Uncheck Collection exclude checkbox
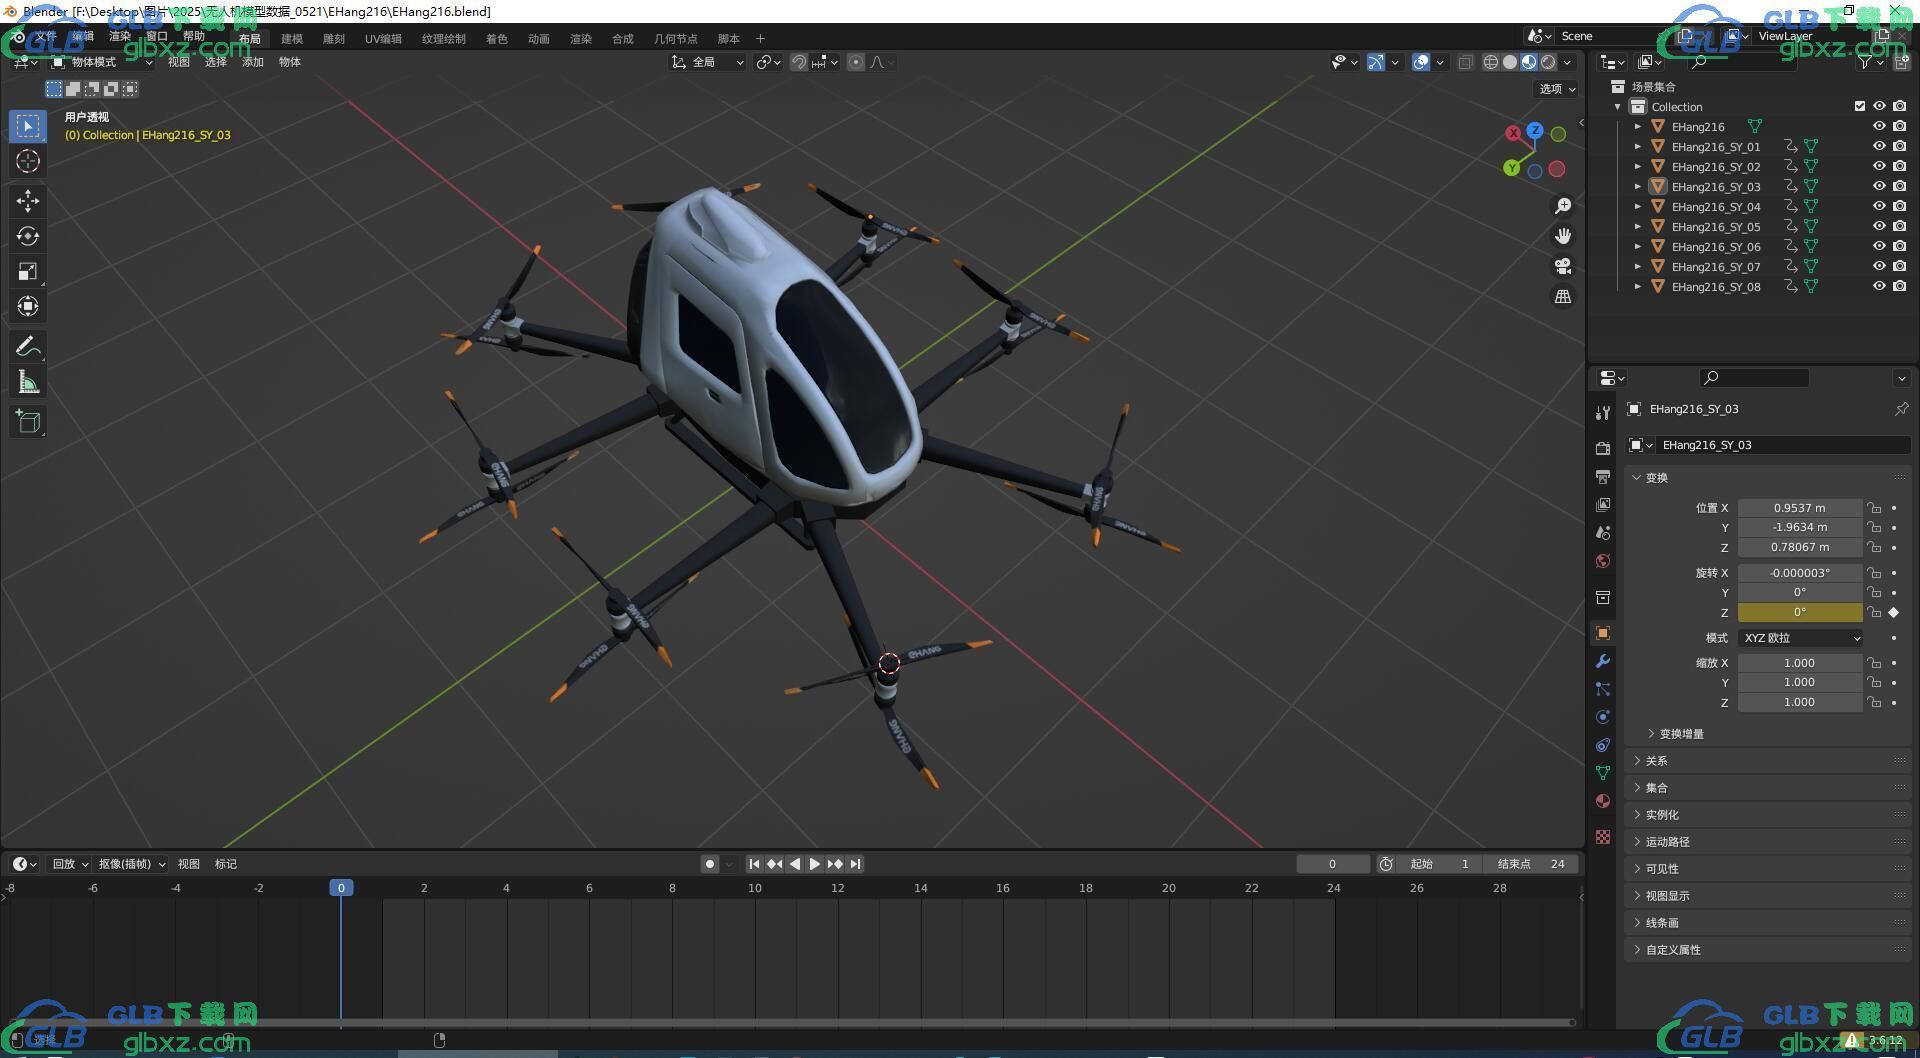Image resolution: width=1920 pixels, height=1058 pixels. click(x=1860, y=106)
